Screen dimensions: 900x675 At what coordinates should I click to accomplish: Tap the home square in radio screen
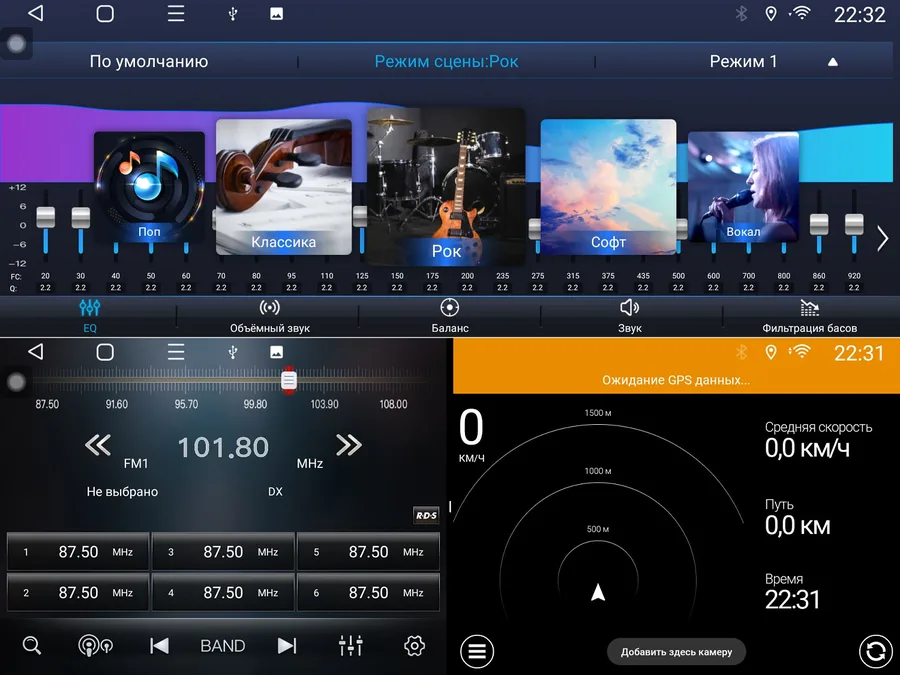[105, 351]
